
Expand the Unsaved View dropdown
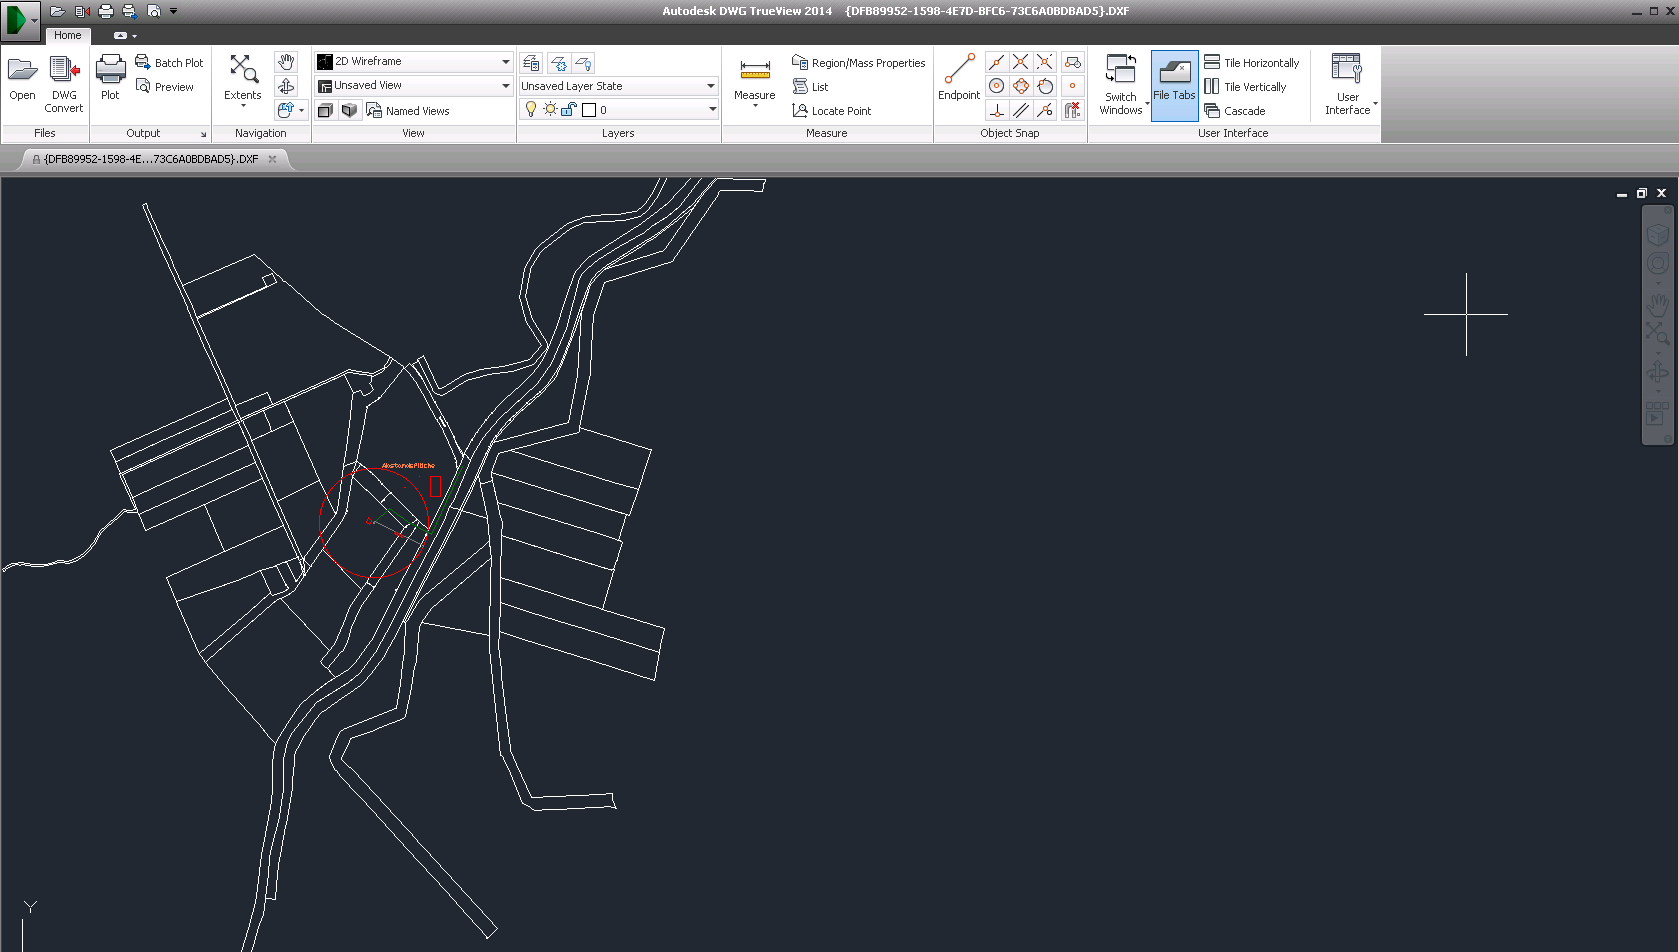pos(505,86)
